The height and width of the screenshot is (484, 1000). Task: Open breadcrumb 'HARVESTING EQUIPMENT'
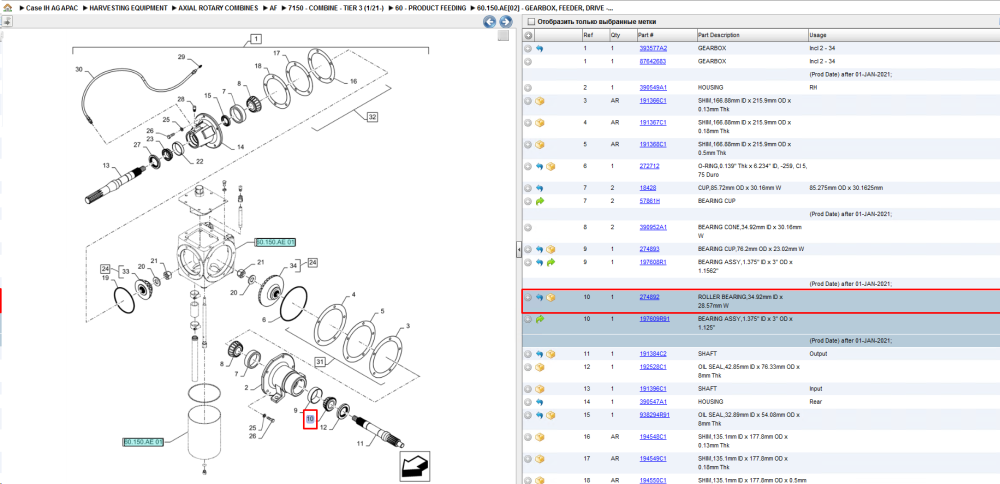(128, 8)
